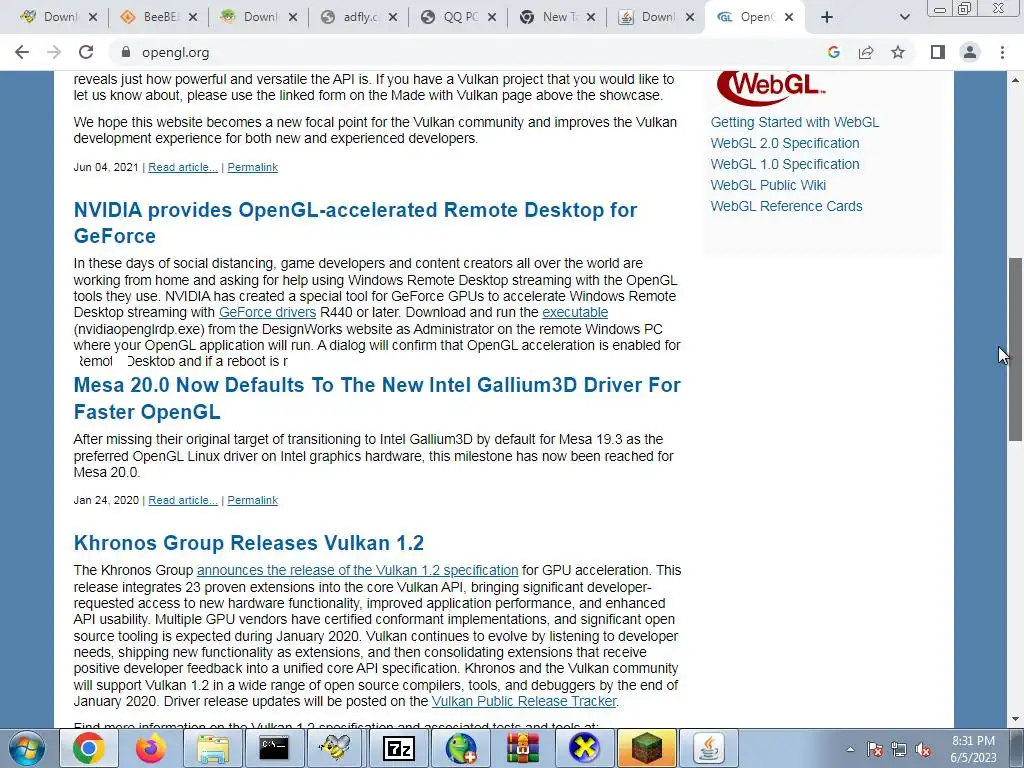Close the active OpenGL tab
The image size is (1024, 768).
789,18
